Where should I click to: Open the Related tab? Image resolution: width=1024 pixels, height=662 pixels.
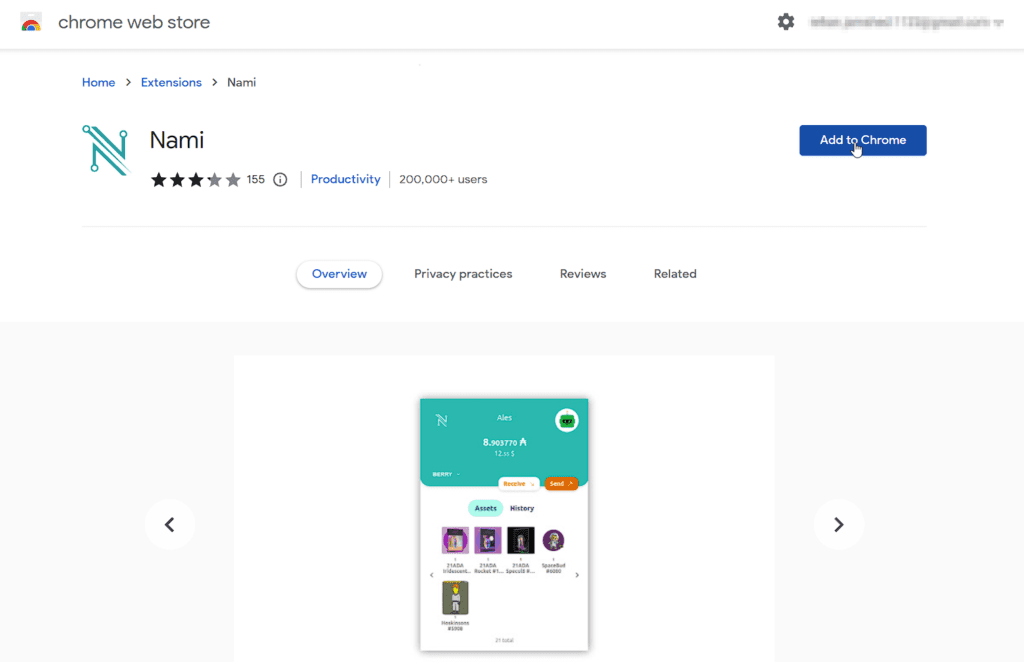675,274
